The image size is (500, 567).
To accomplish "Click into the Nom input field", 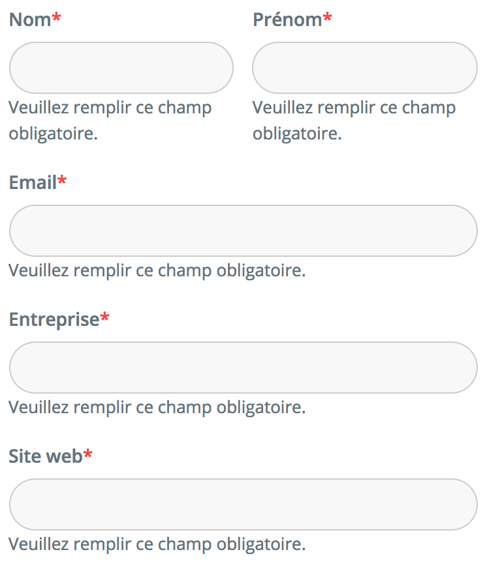I will (121, 68).
